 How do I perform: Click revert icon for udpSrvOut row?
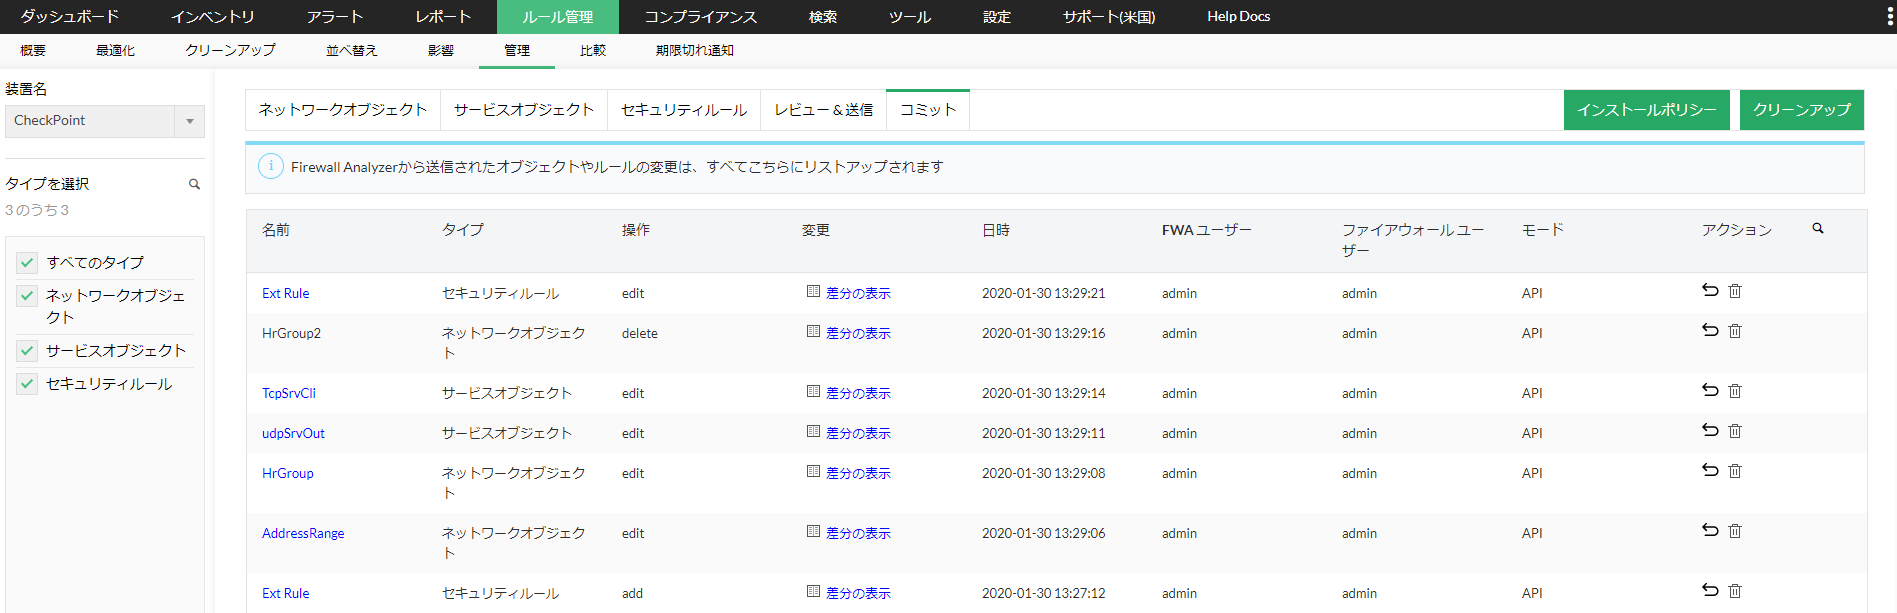pos(1710,431)
